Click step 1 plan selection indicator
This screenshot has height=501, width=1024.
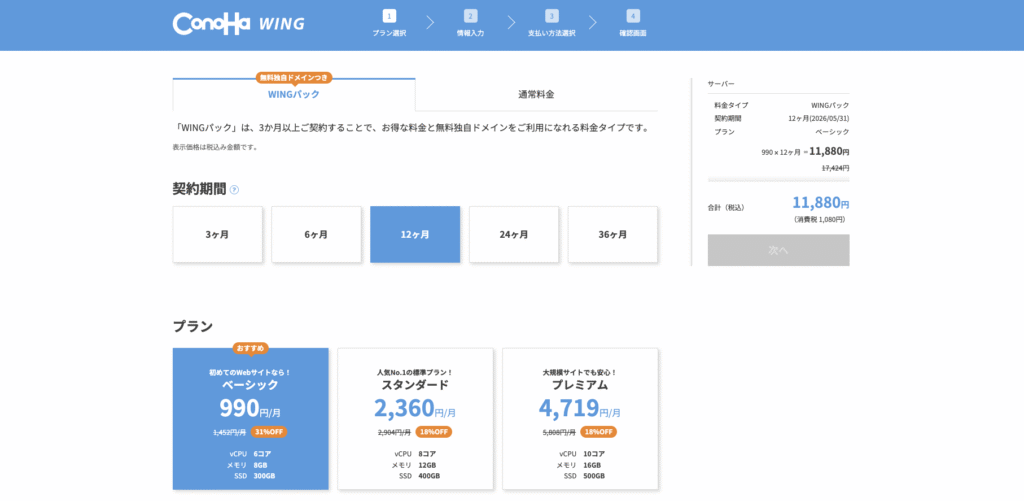(389, 23)
